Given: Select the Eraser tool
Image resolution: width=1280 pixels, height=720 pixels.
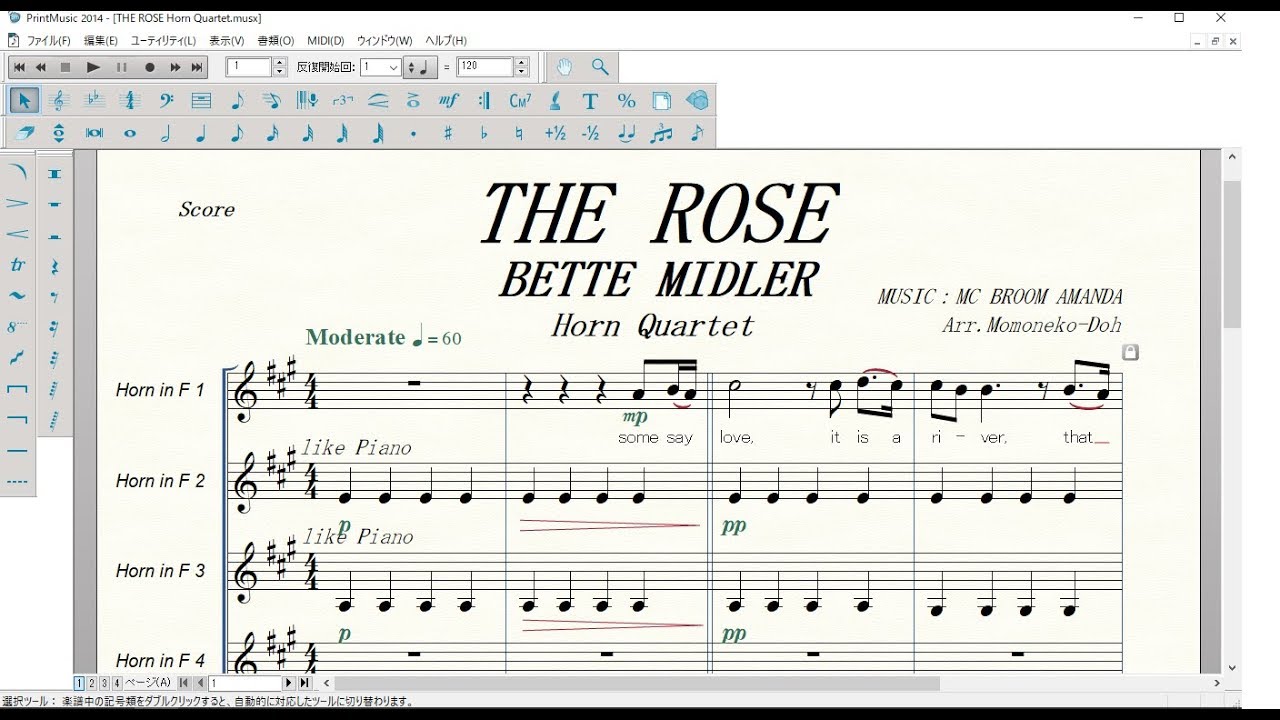Looking at the screenshot, I should 25,133.
